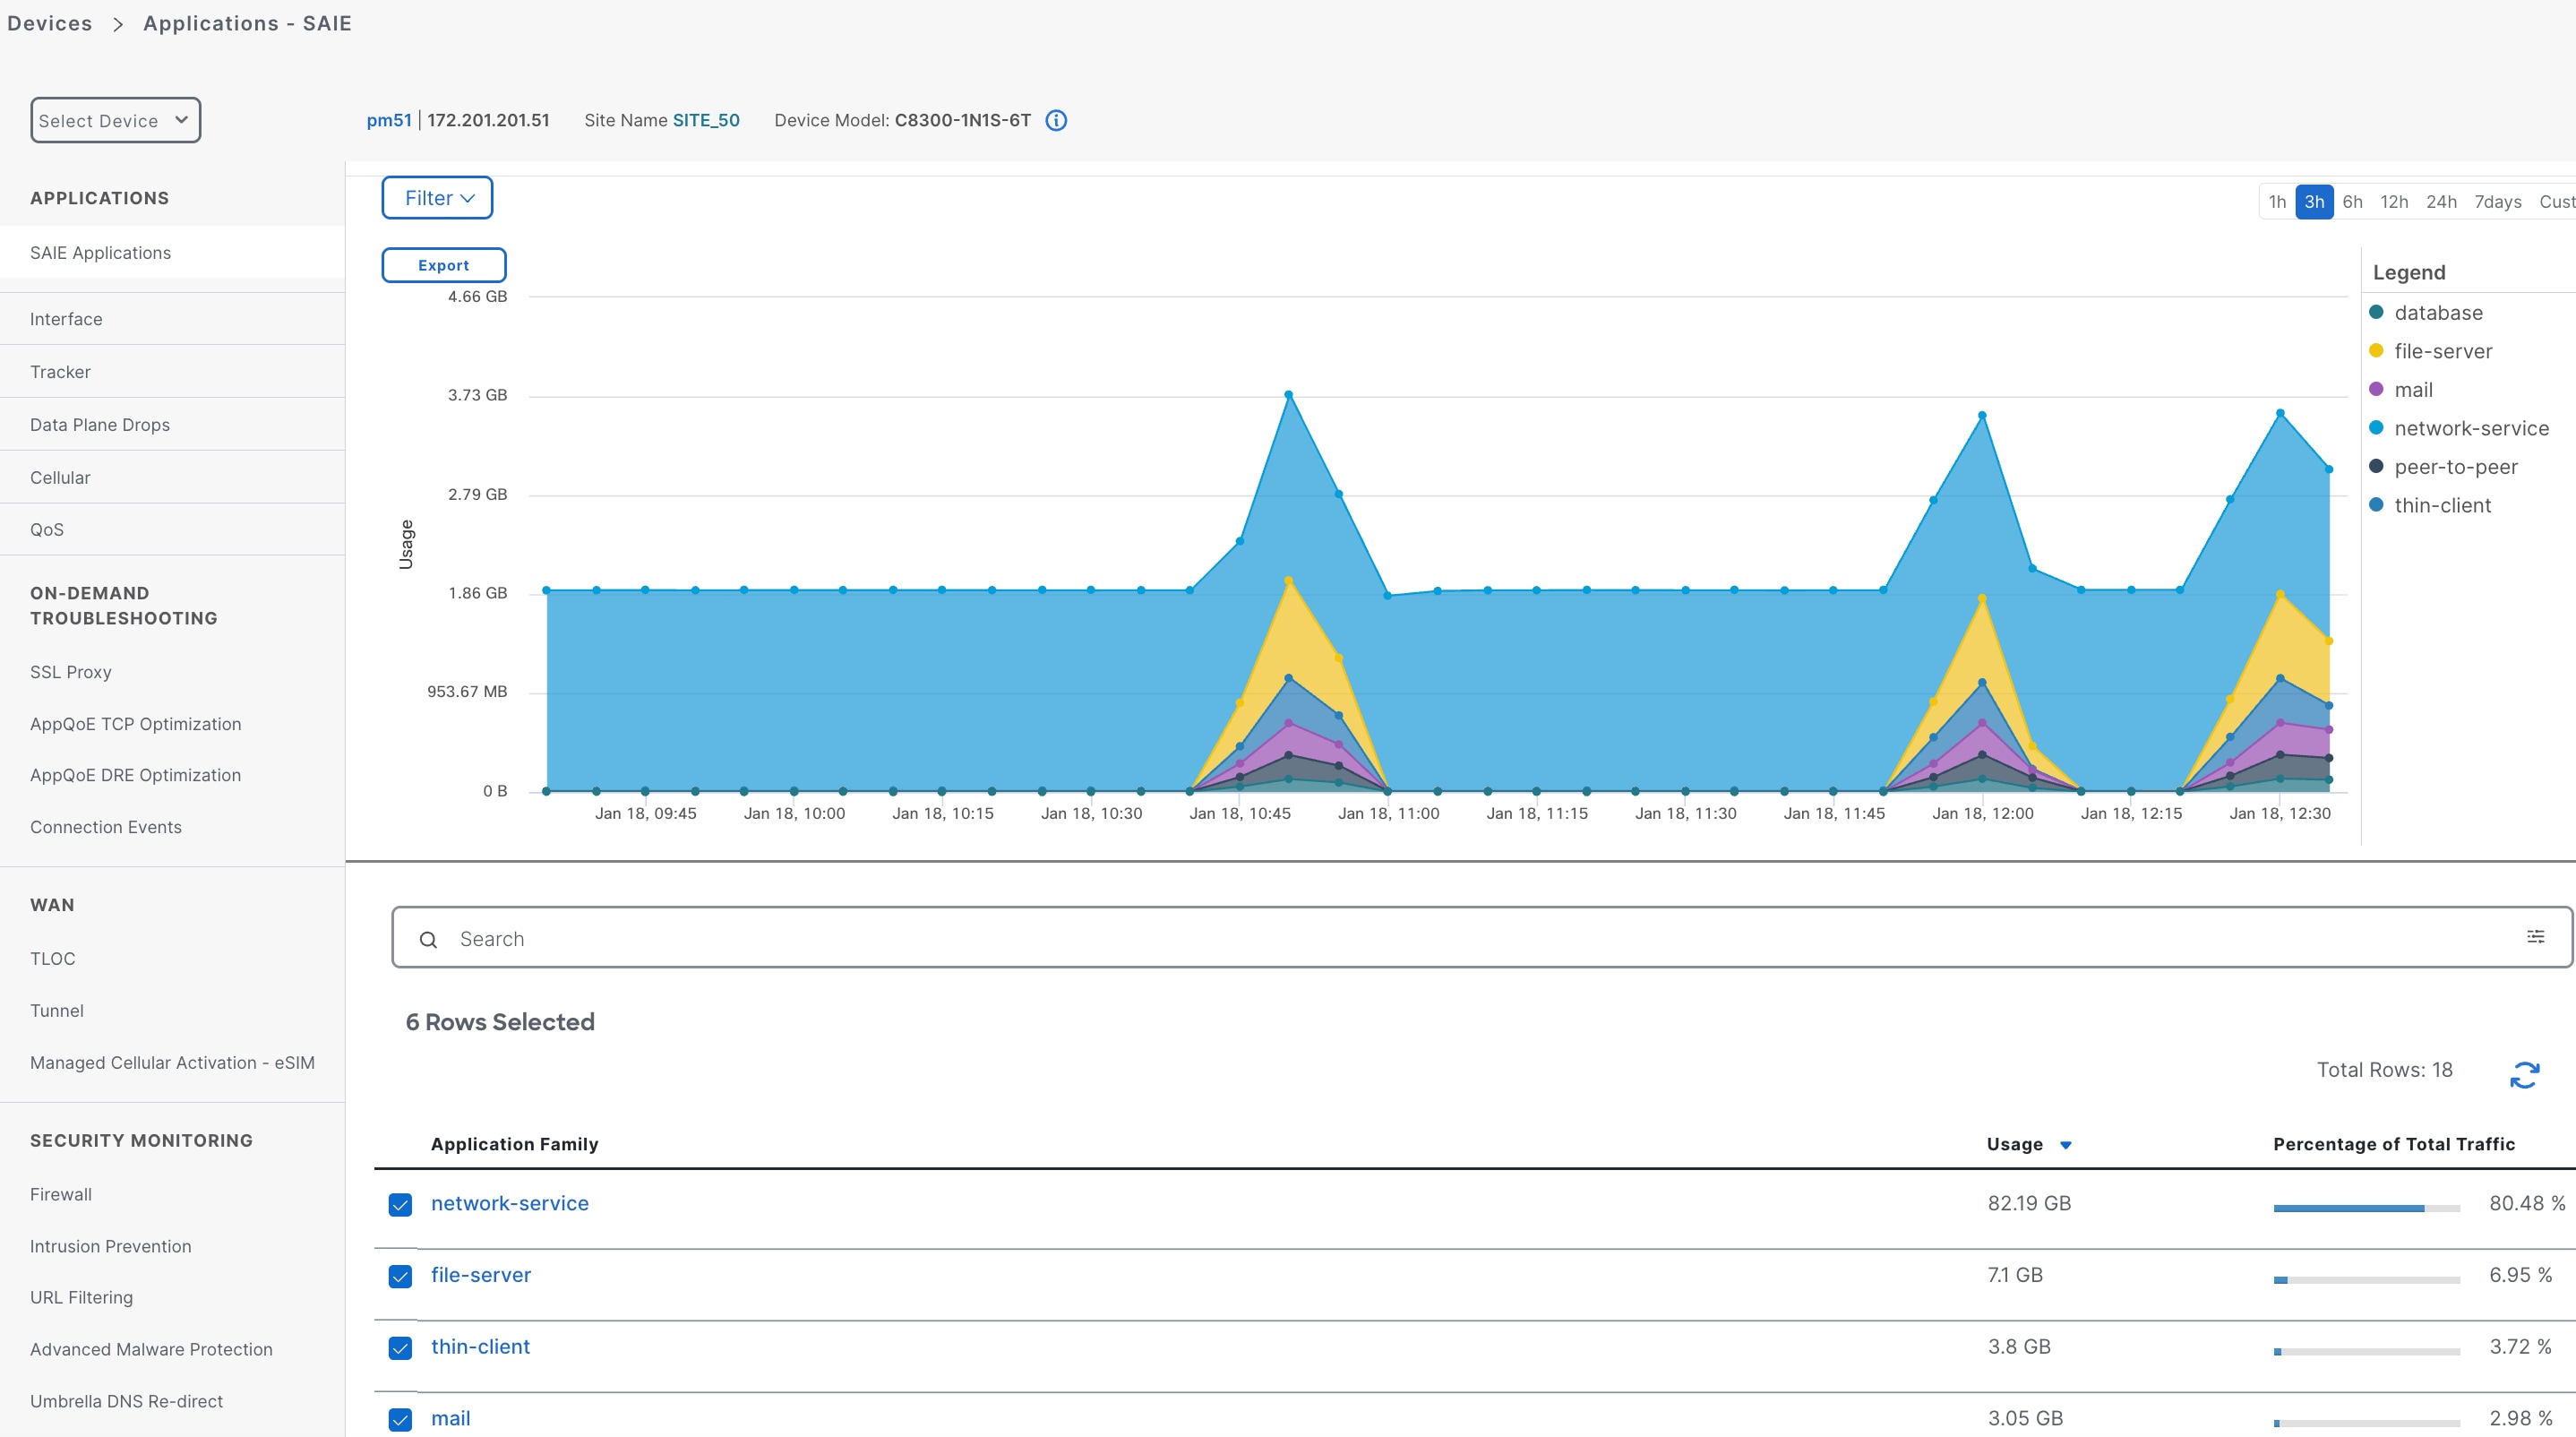Open Managed Cellular Activation - eSIM
Image resolution: width=2576 pixels, height=1437 pixels.
coord(172,1063)
